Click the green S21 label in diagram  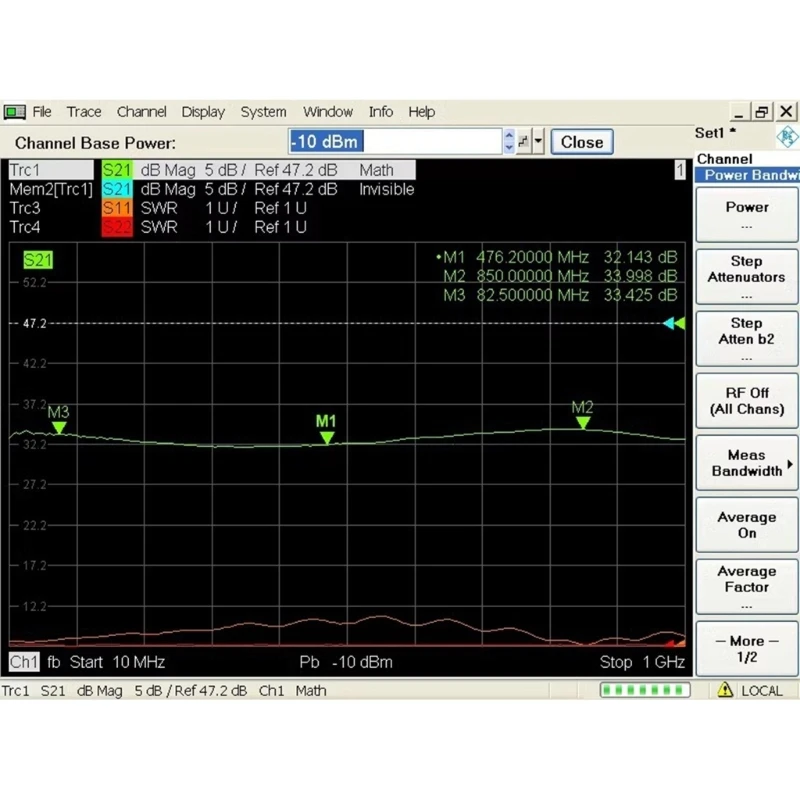[x=38, y=260]
